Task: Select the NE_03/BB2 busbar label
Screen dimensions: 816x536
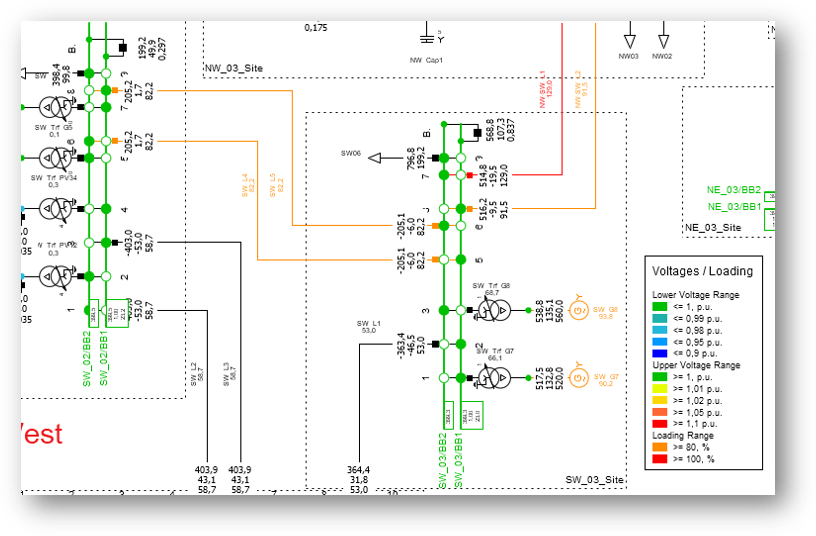Action: [x=735, y=190]
